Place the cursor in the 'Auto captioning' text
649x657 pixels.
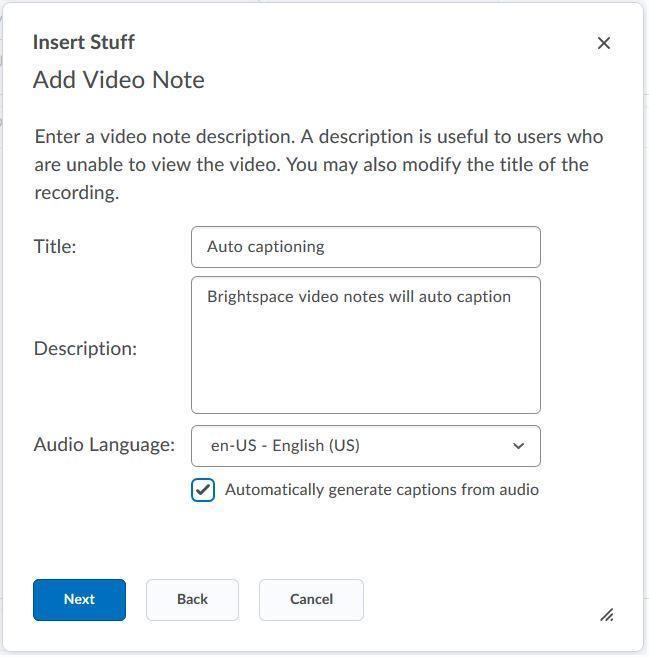265,247
